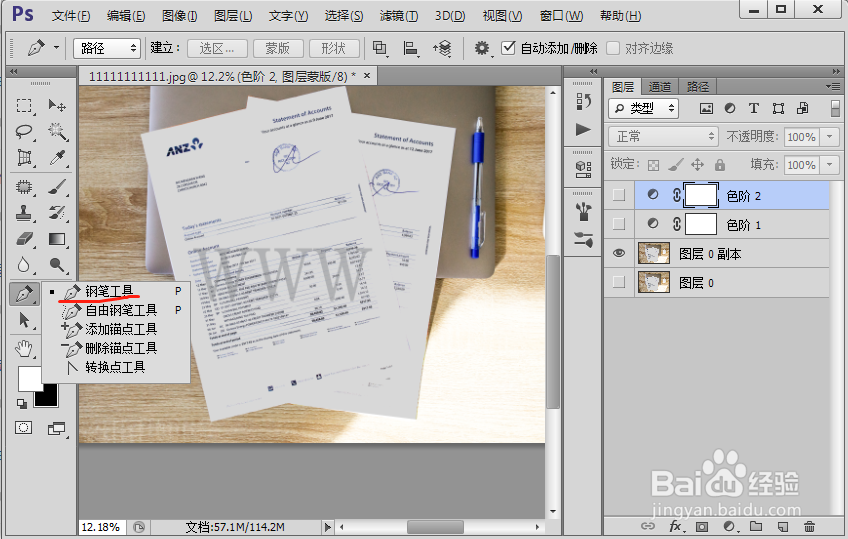Activate the Eyedropper tool

(57, 158)
